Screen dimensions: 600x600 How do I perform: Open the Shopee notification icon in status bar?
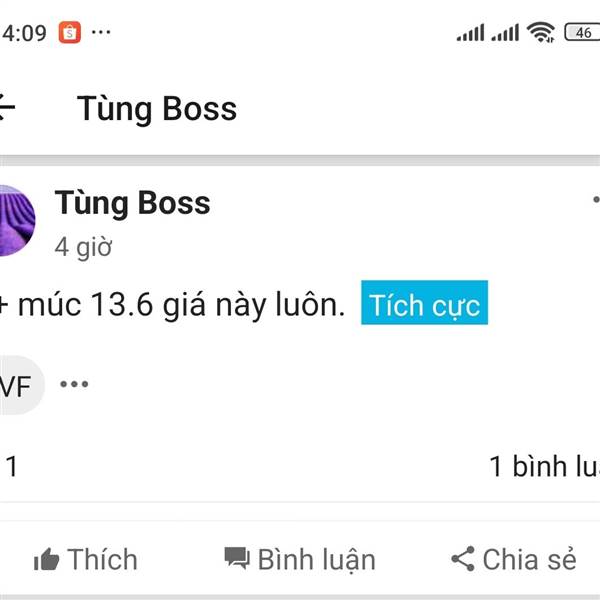(x=70, y=33)
